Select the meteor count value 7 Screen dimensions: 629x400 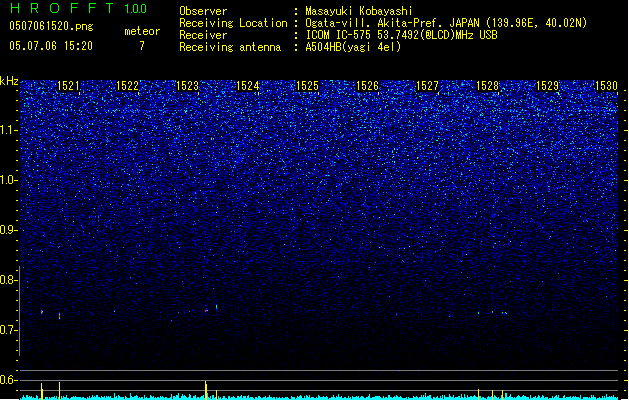coord(142,46)
